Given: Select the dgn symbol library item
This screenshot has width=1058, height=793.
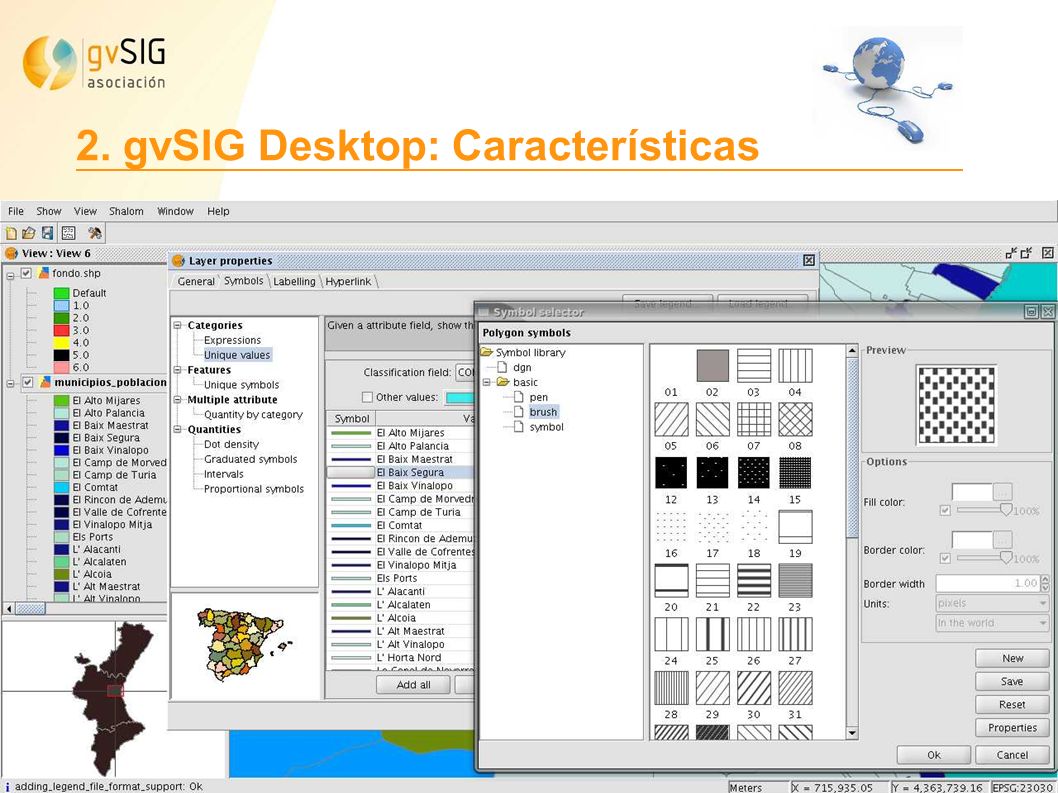Looking at the screenshot, I should tap(522, 367).
